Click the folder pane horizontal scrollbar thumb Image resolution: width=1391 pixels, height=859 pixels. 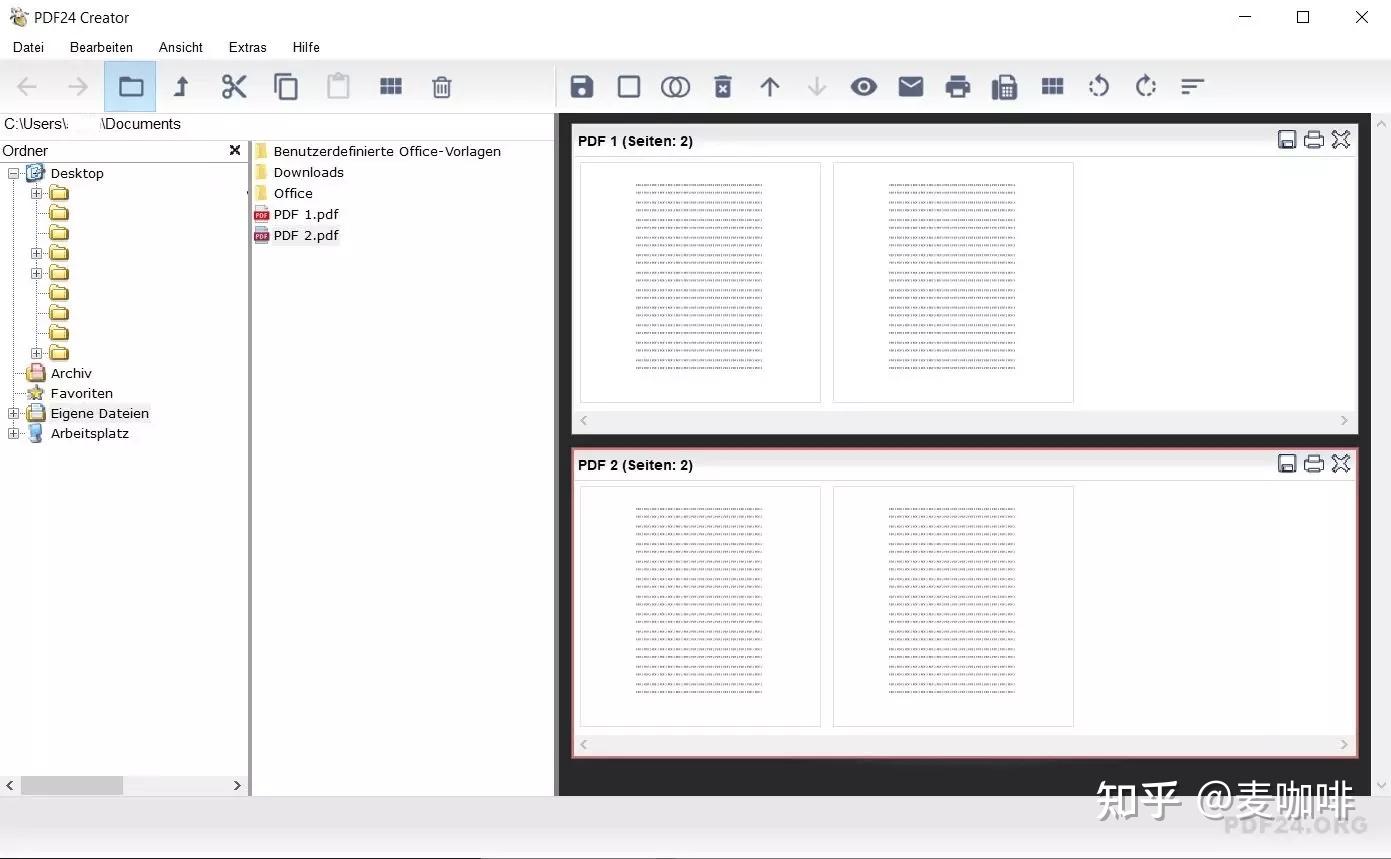click(72, 786)
